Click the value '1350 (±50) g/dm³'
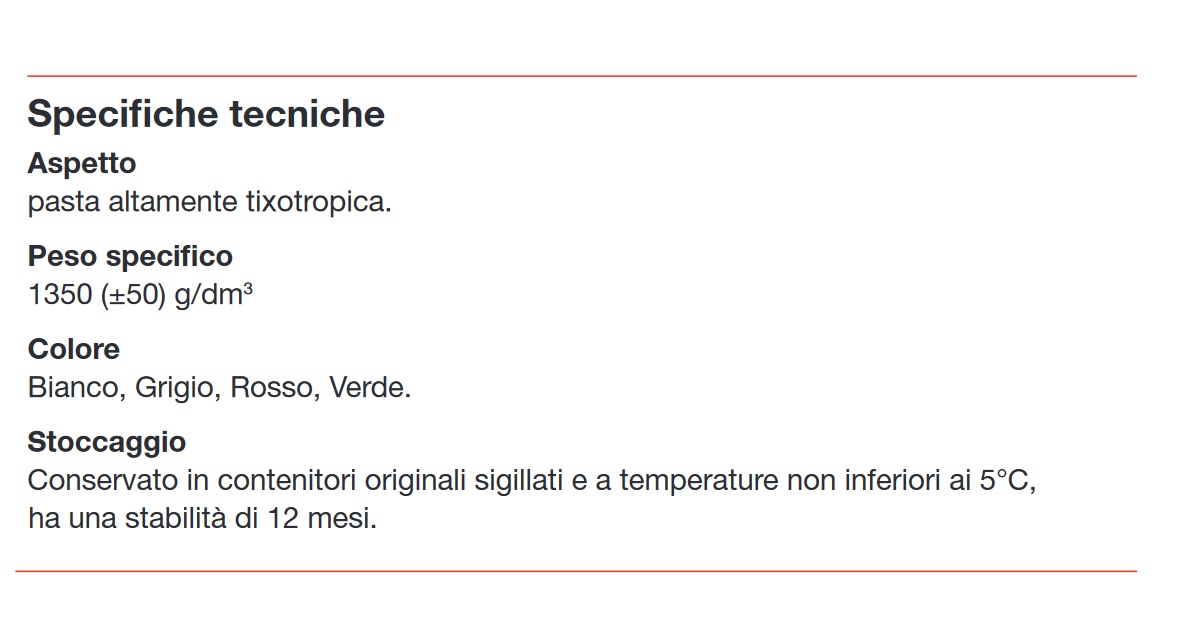1192x644 pixels. [140, 295]
